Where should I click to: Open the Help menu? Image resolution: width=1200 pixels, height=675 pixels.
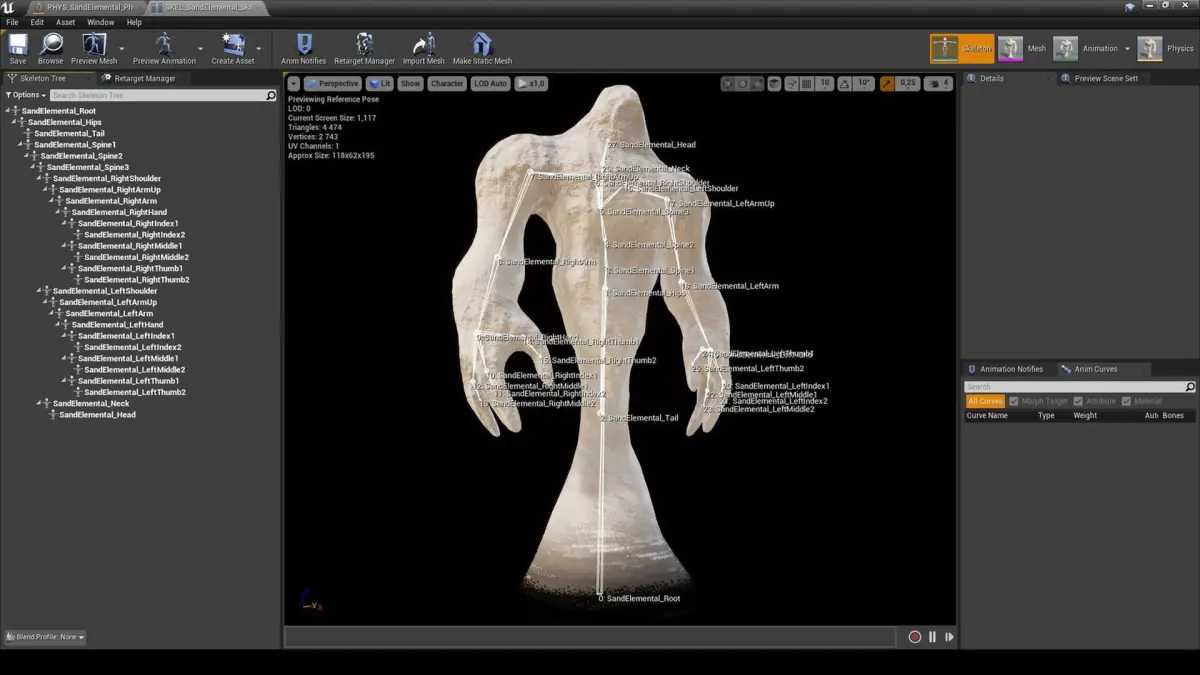[x=134, y=22]
